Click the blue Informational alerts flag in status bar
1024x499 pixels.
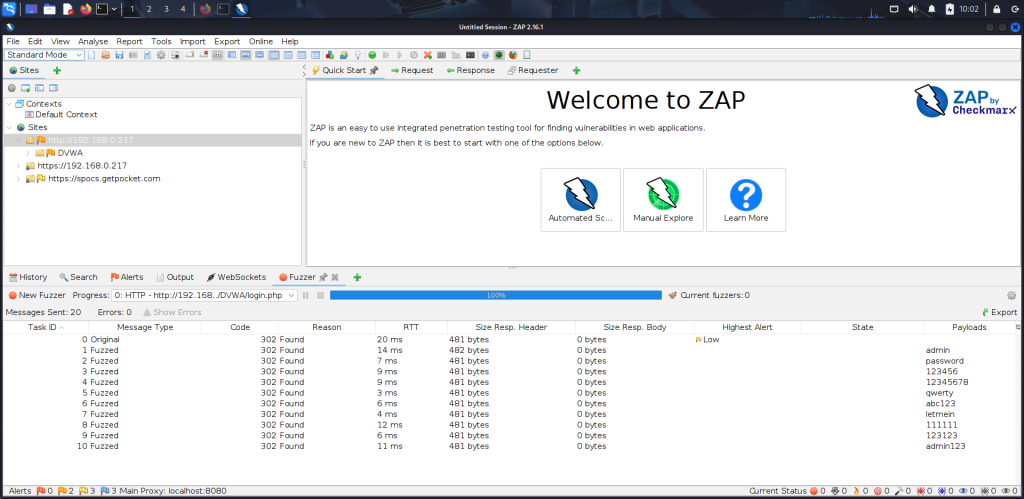tap(104, 491)
